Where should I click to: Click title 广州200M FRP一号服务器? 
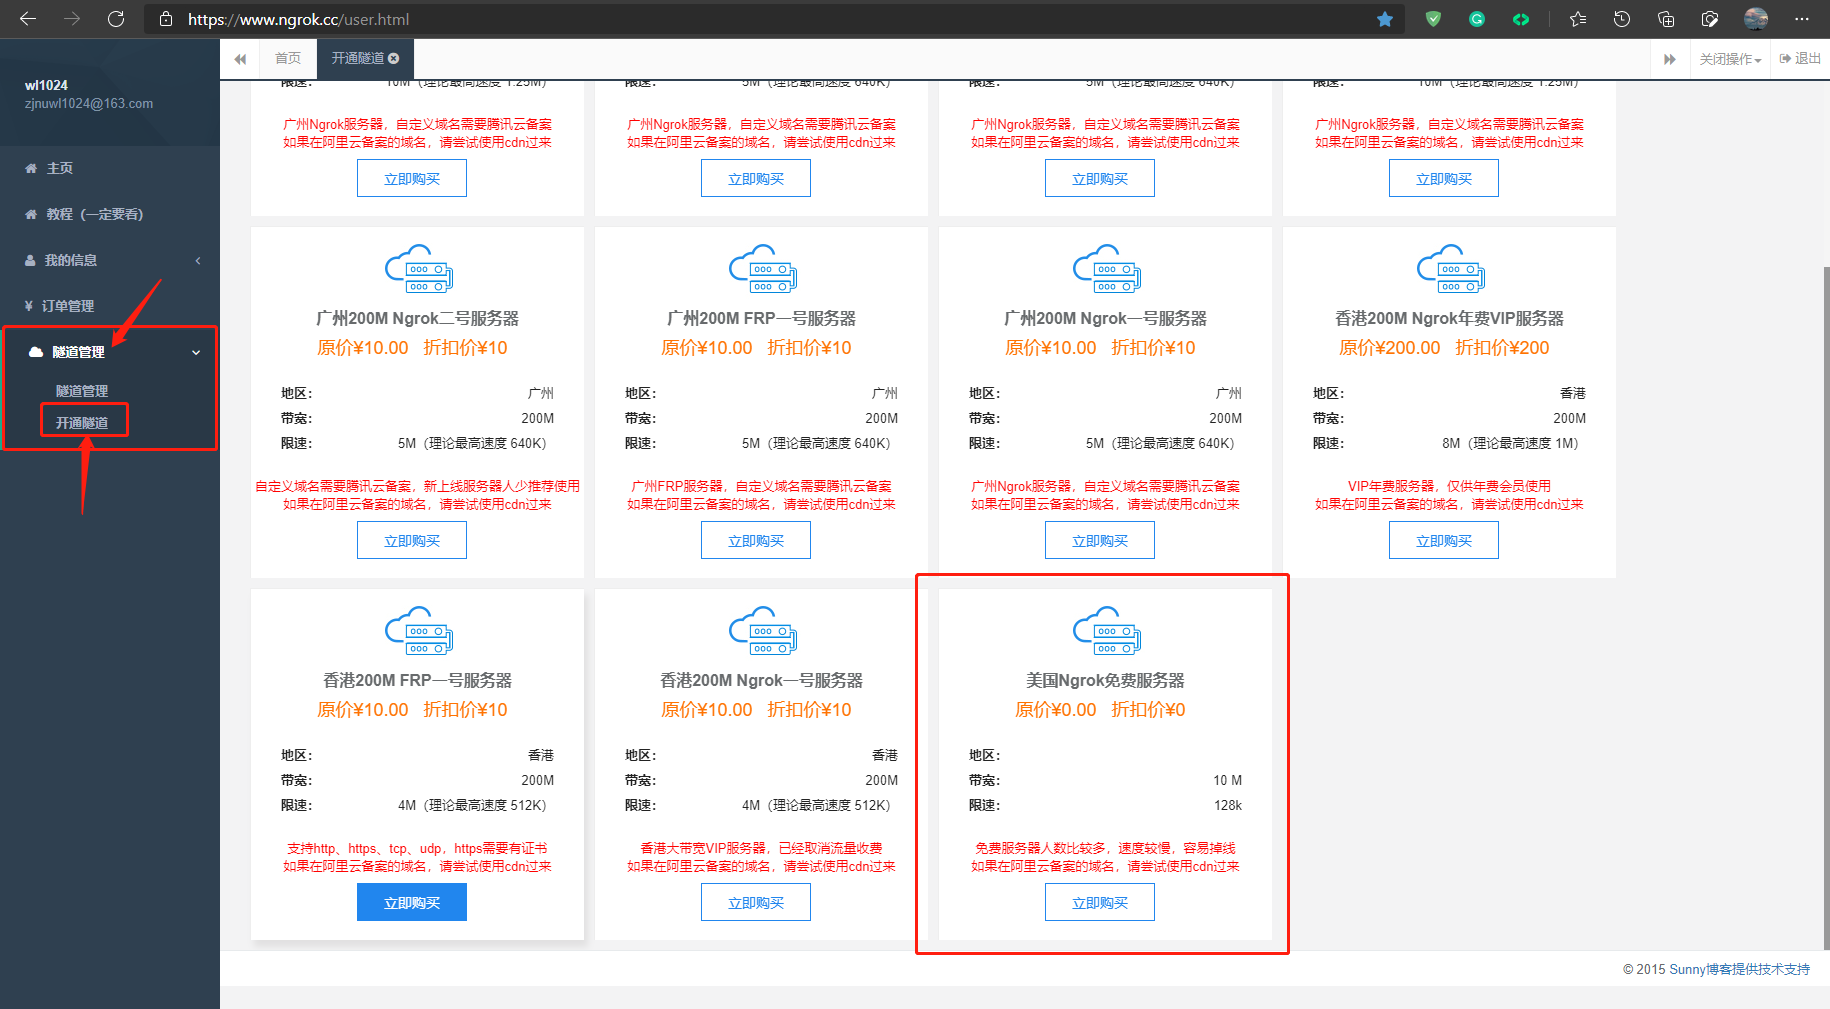click(761, 318)
